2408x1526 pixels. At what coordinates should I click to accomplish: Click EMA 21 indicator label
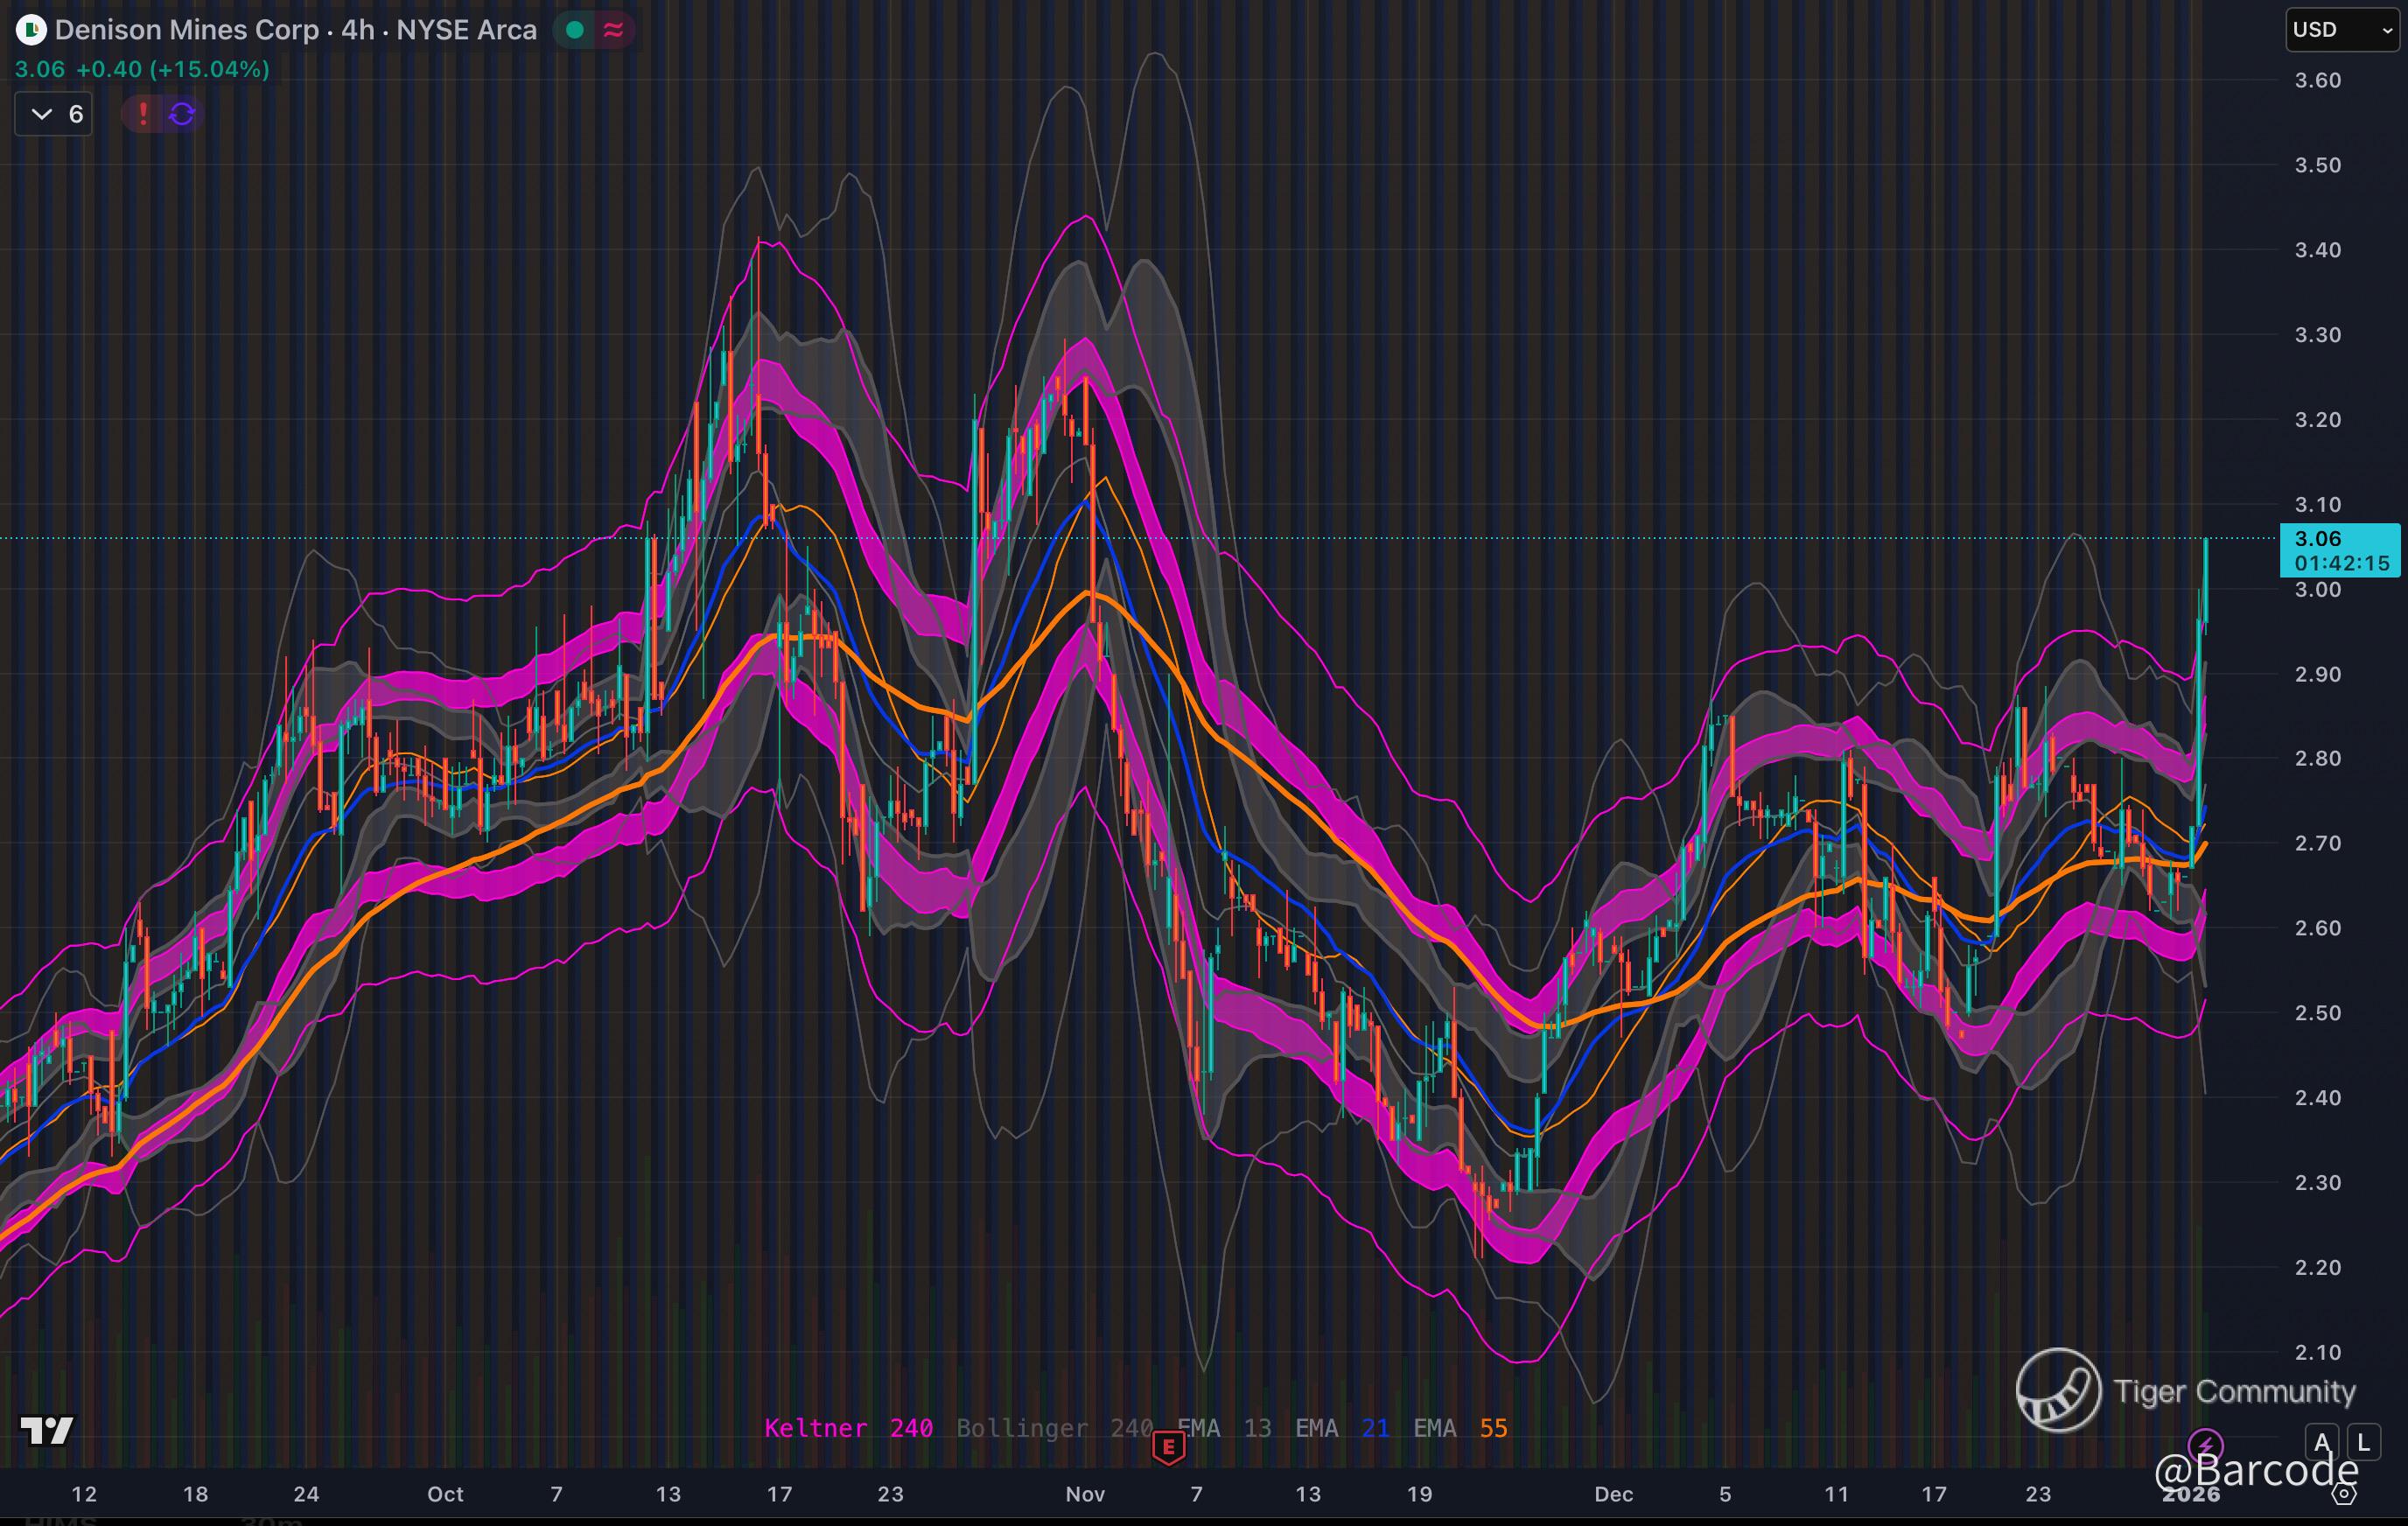coord(1341,1428)
